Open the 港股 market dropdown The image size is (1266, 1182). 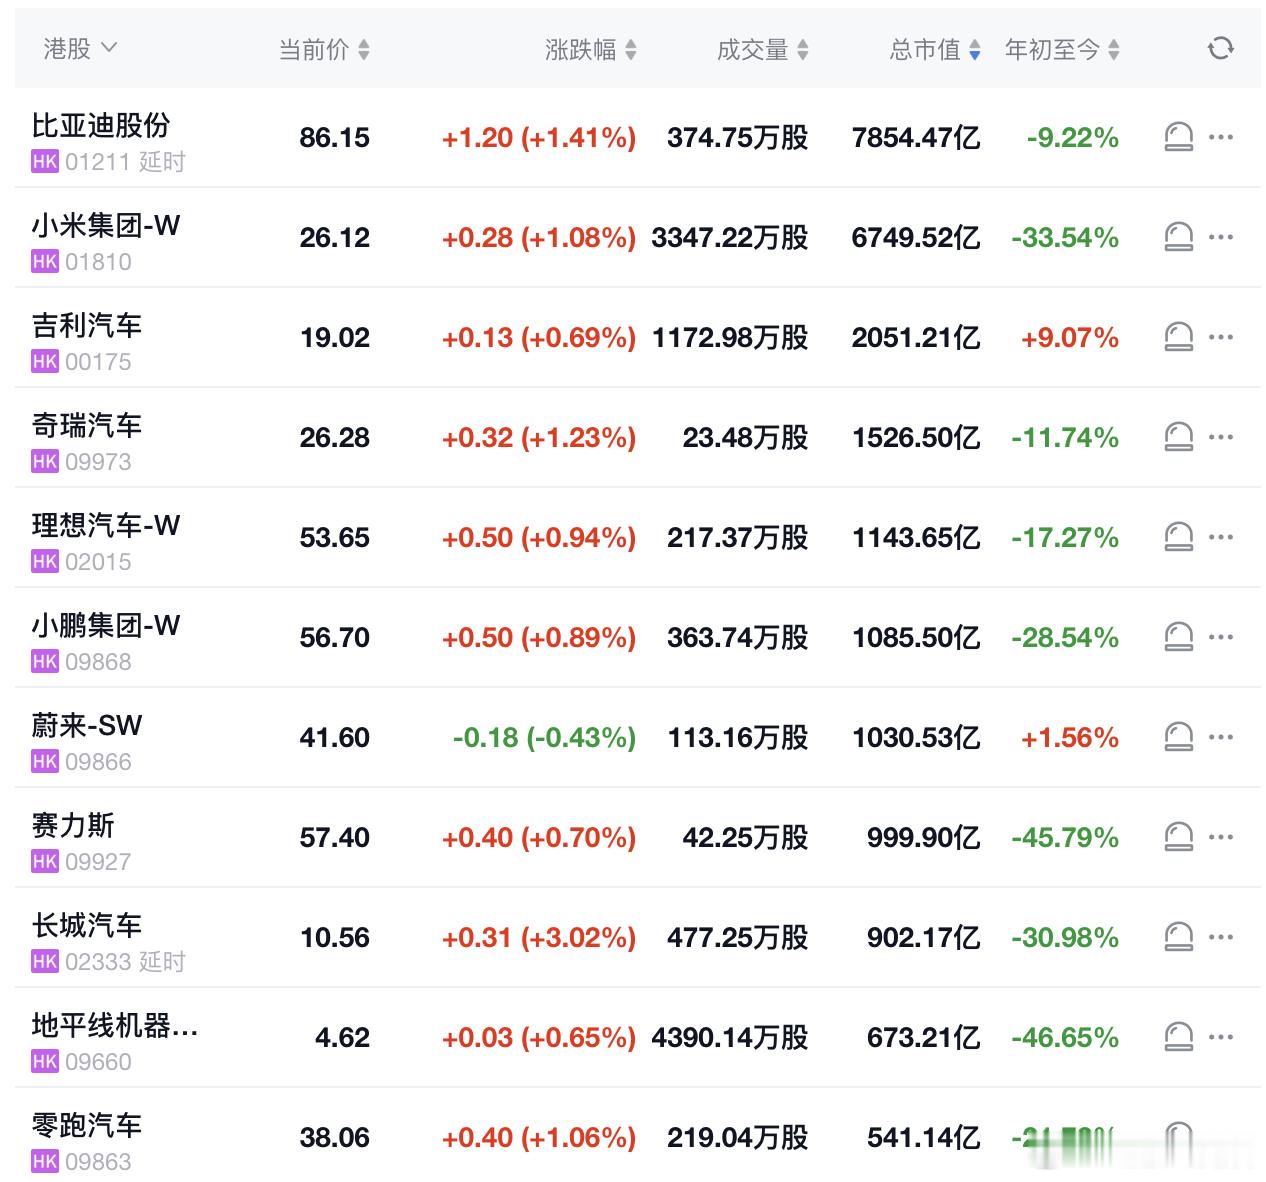tap(80, 48)
